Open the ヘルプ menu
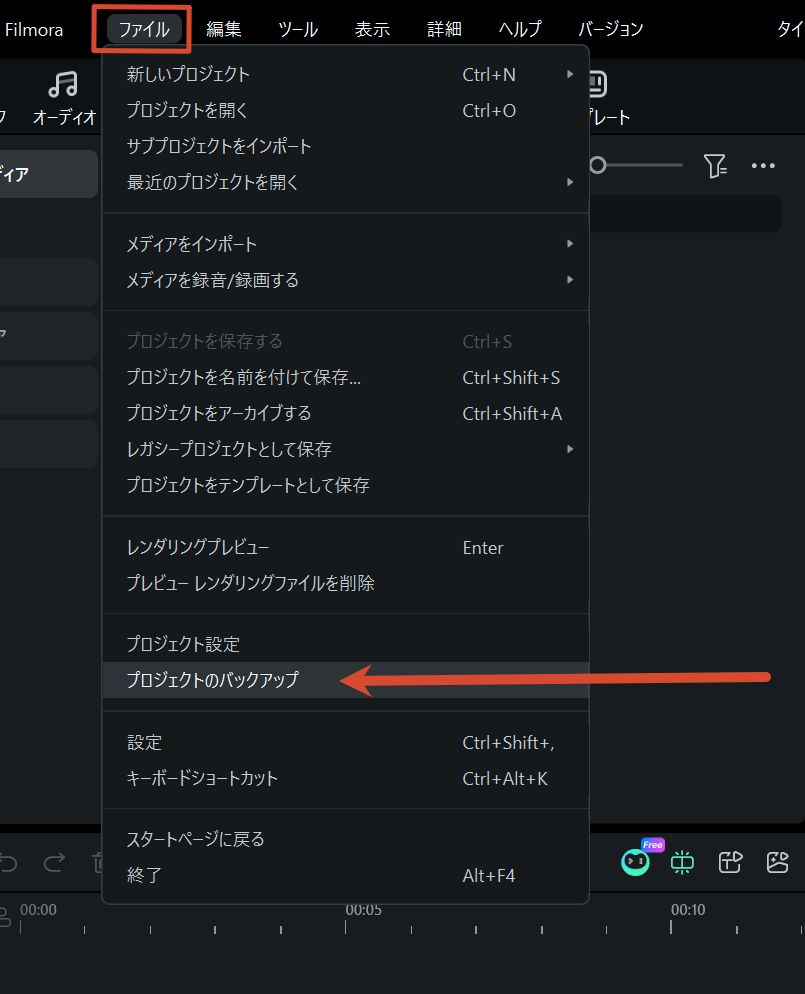The height and width of the screenshot is (994, 805). [520, 29]
